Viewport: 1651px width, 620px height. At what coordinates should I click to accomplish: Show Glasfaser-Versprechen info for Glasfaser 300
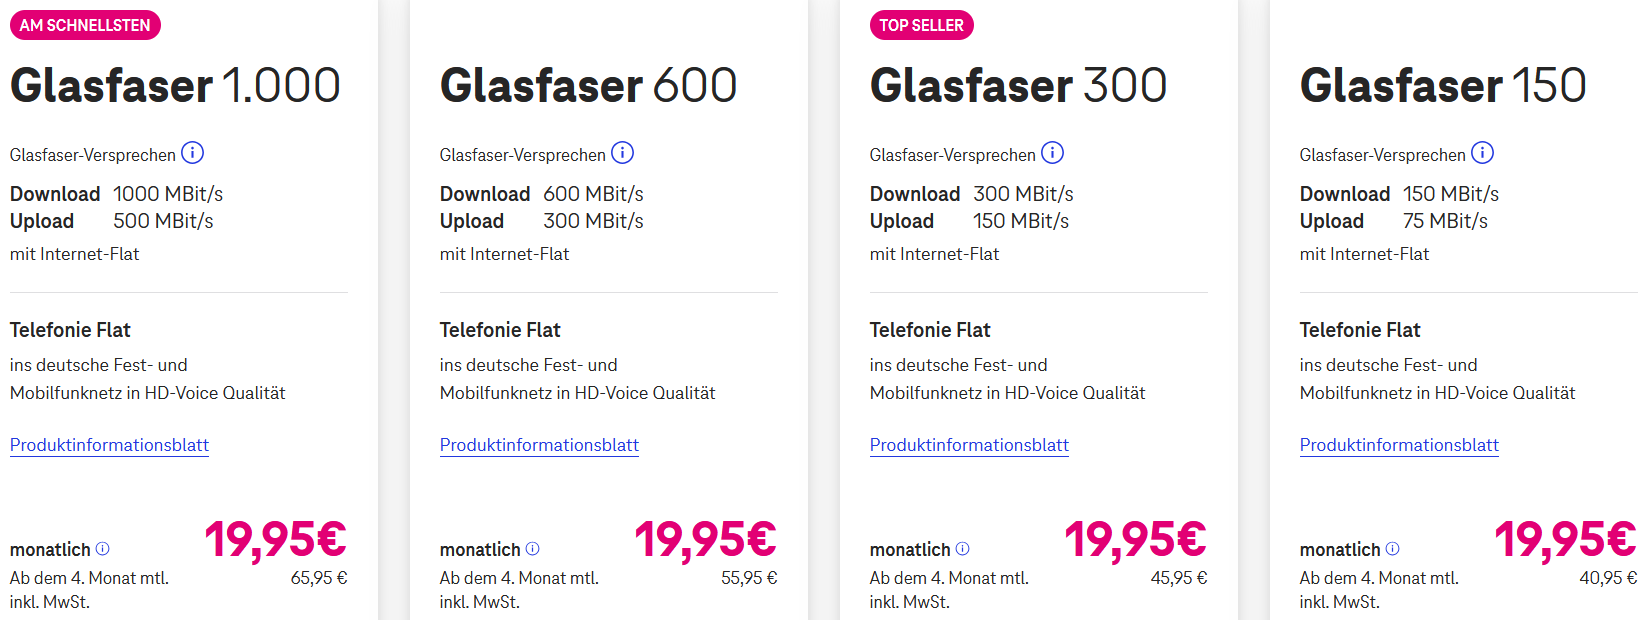click(1053, 153)
